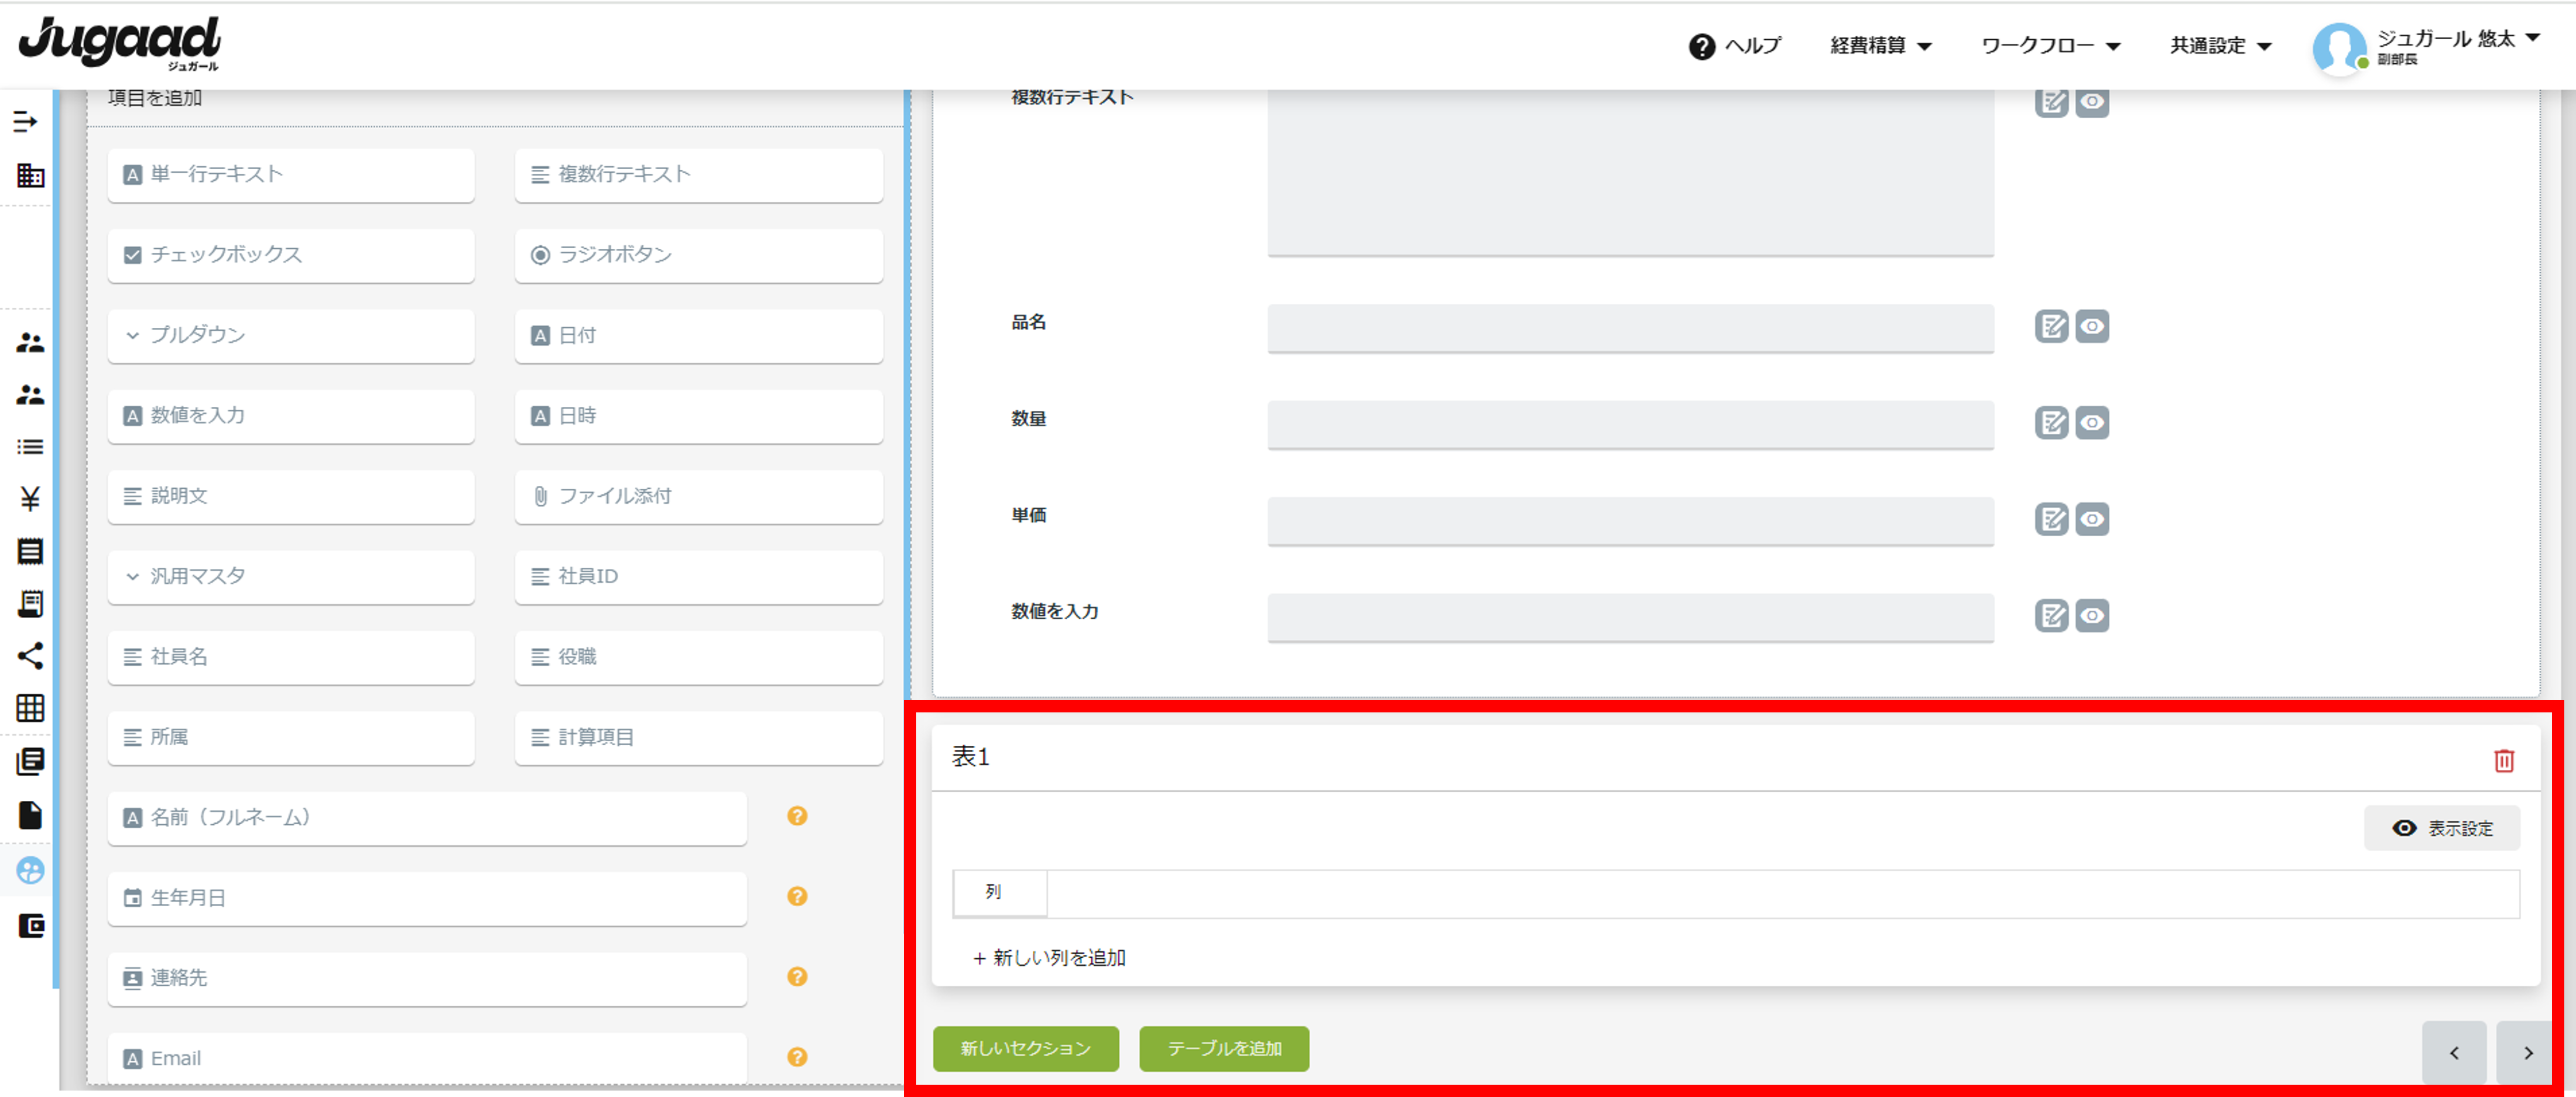Image resolution: width=2576 pixels, height=1097 pixels.
Task: Click the Jugaad logo
Action: pyautogui.click(x=120, y=43)
